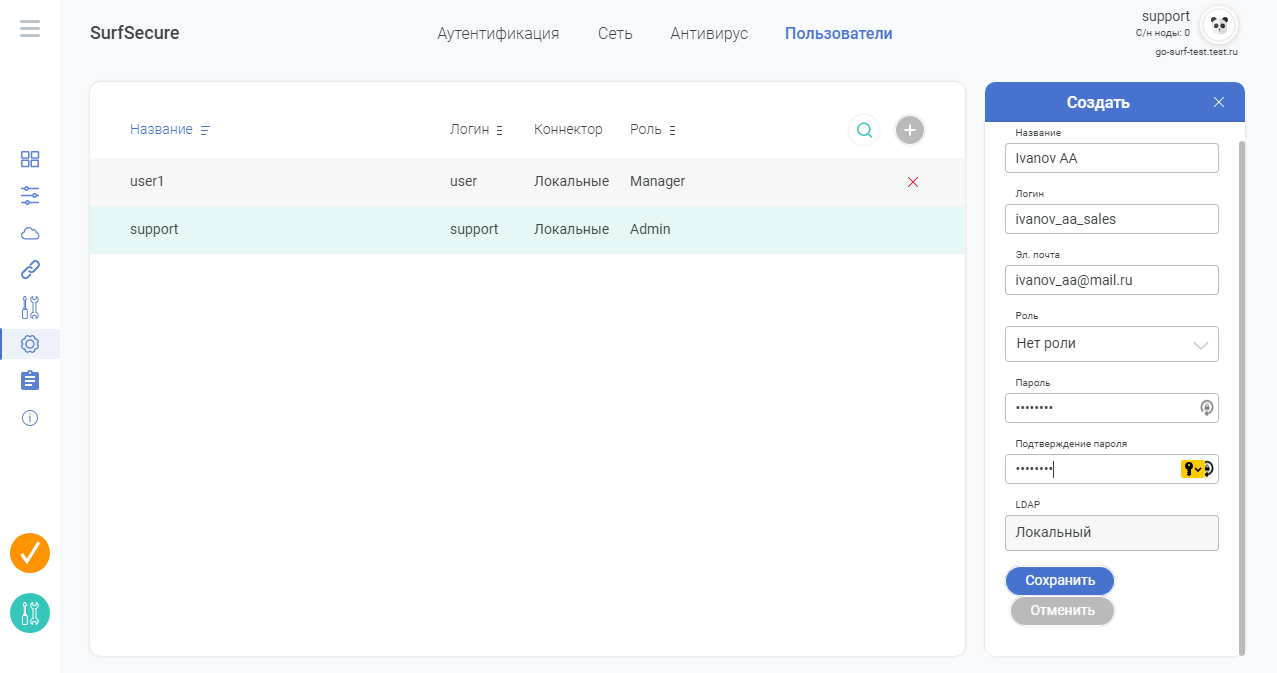Click the Manager role cell
Viewport: 1277px width, 673px height.
click(x=657, y=182)
